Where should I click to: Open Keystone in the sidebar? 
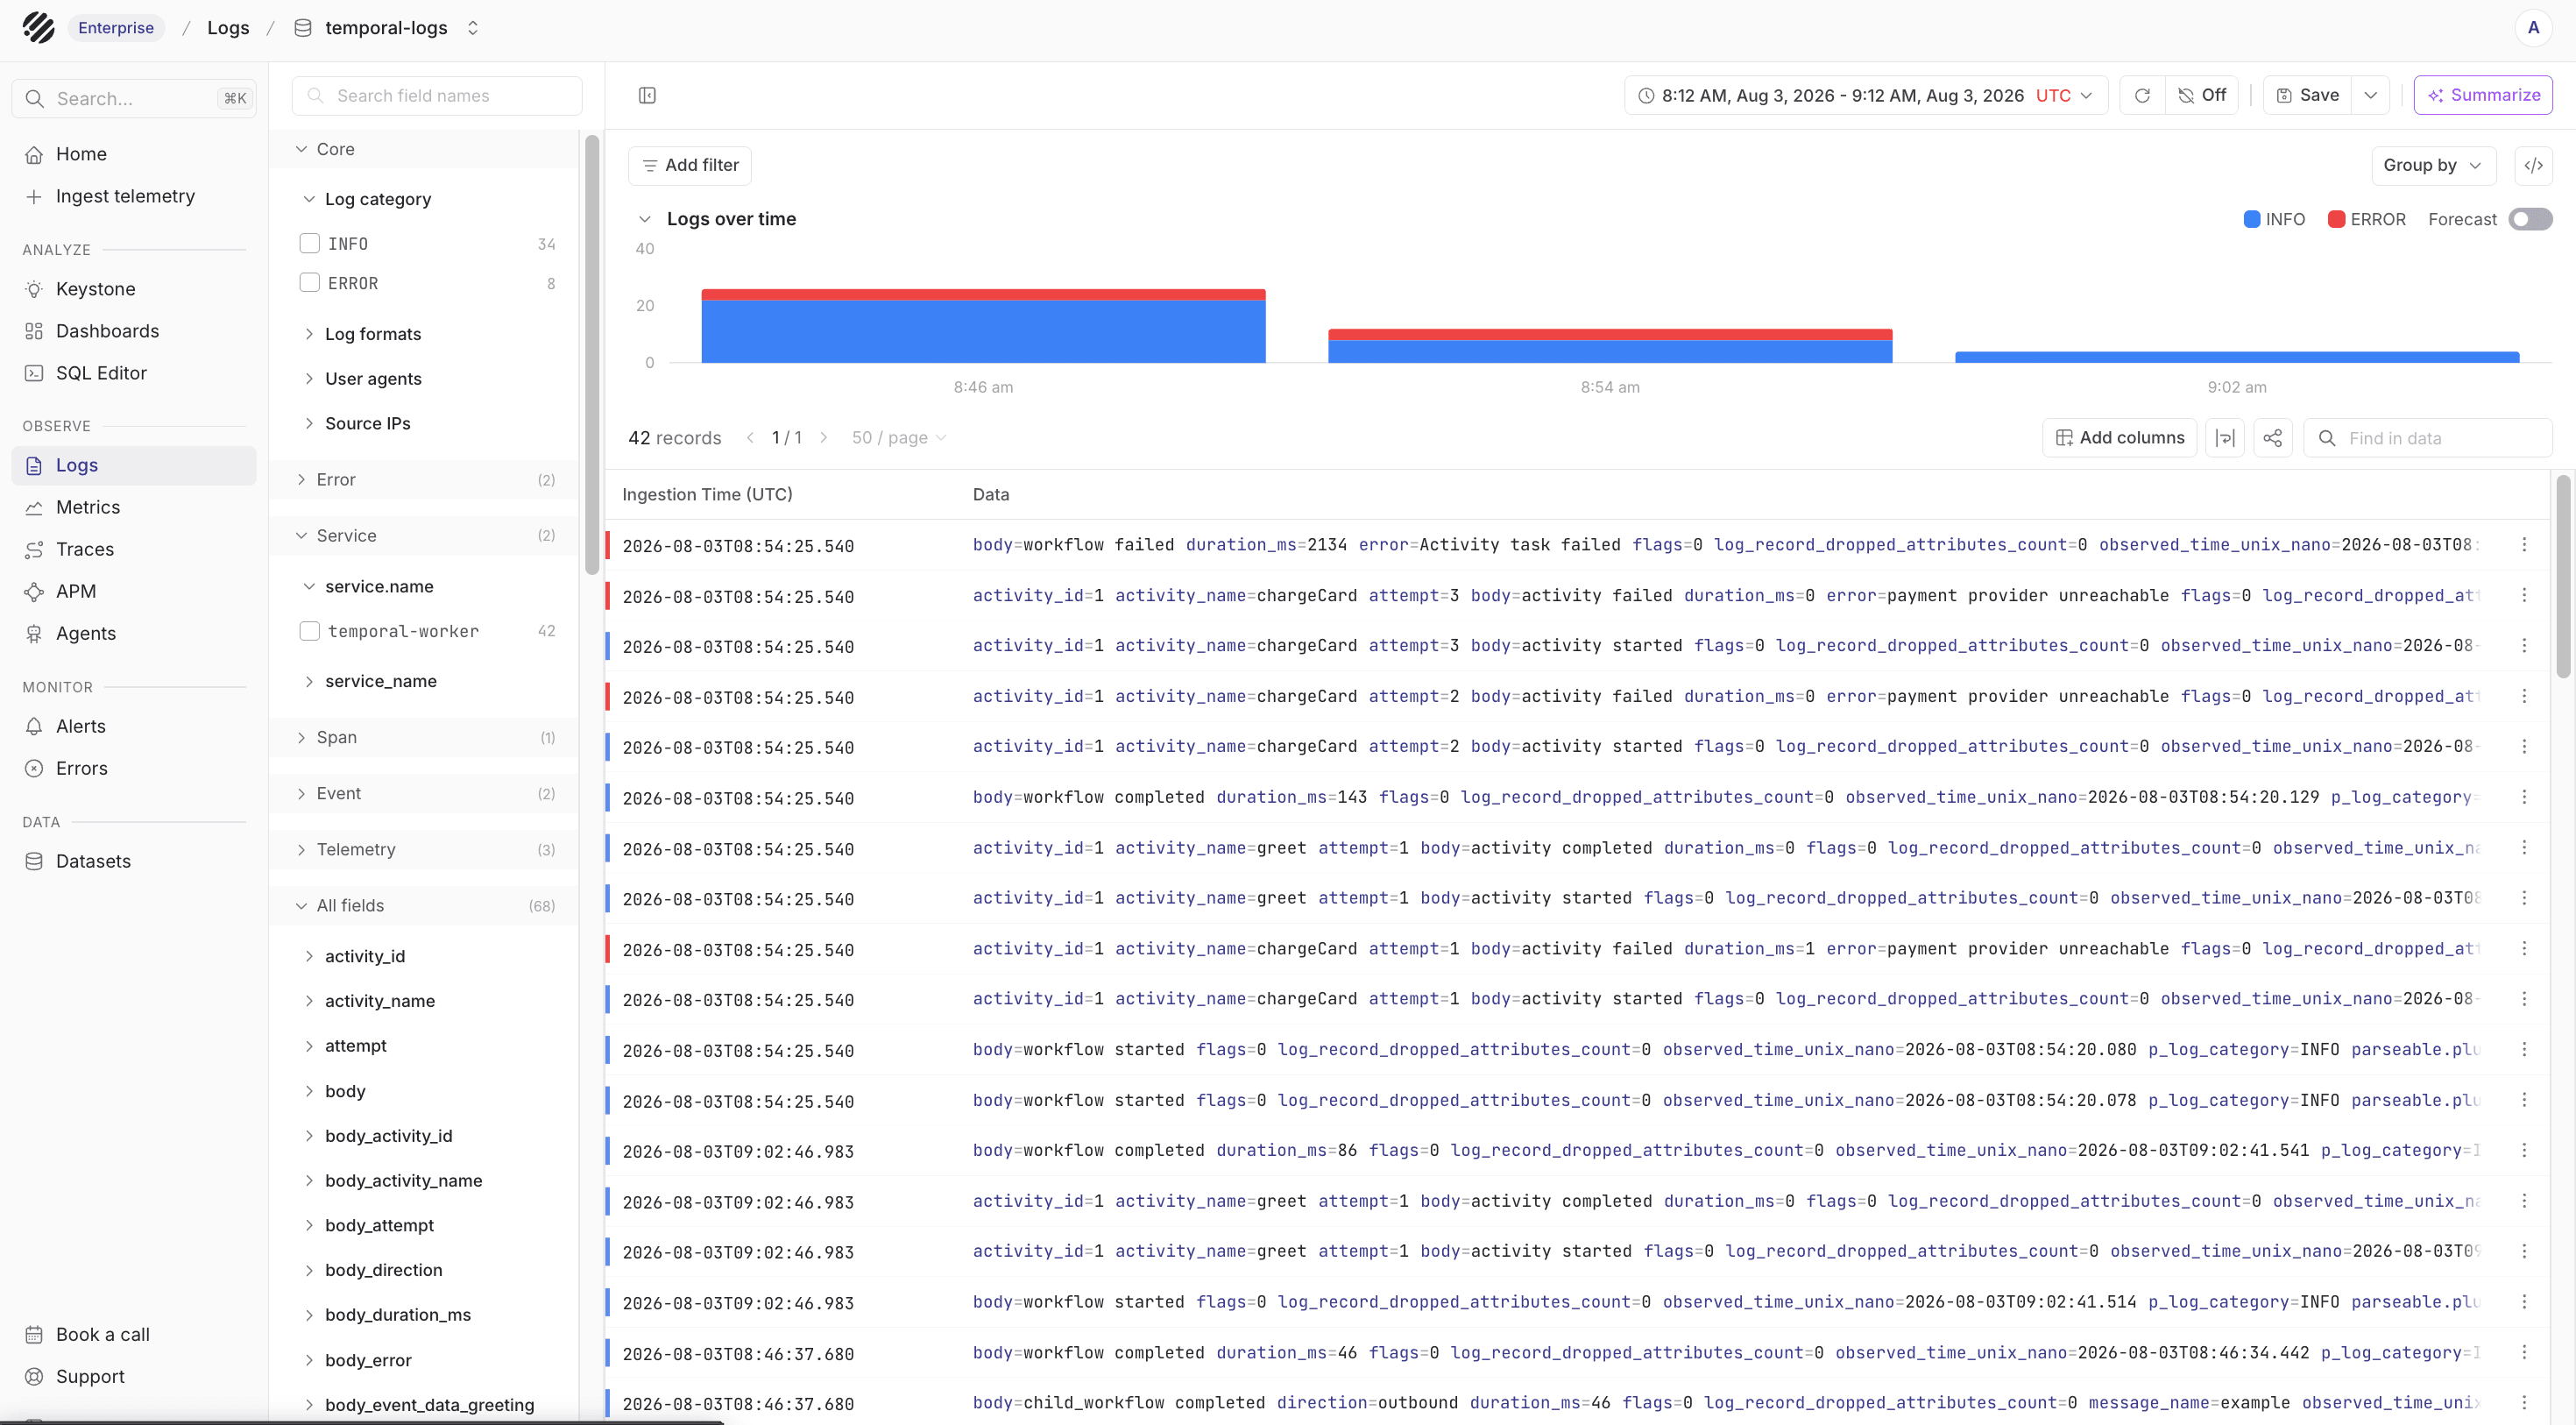coord(134,289)
